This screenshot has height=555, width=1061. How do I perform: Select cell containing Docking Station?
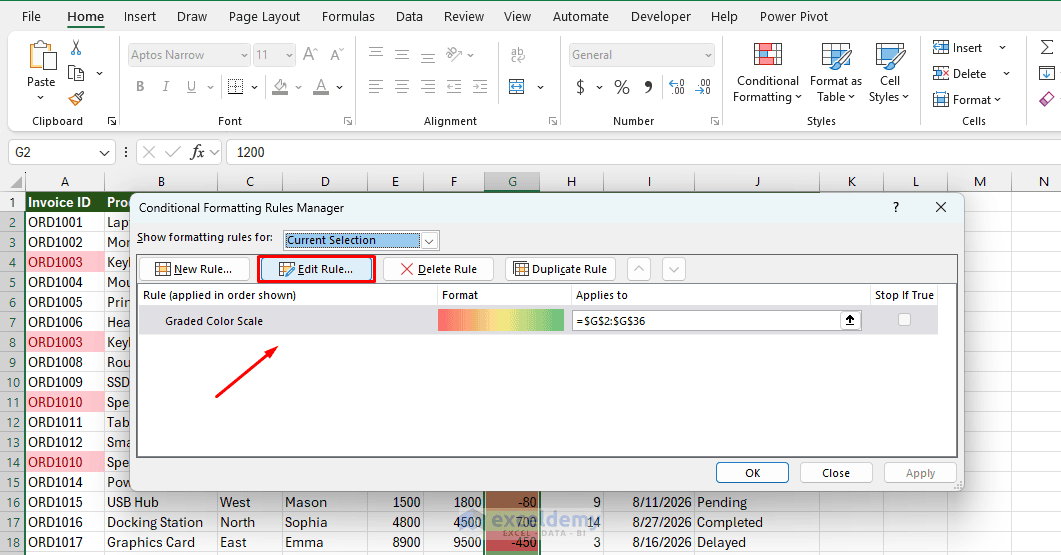[x=161, y=522]
